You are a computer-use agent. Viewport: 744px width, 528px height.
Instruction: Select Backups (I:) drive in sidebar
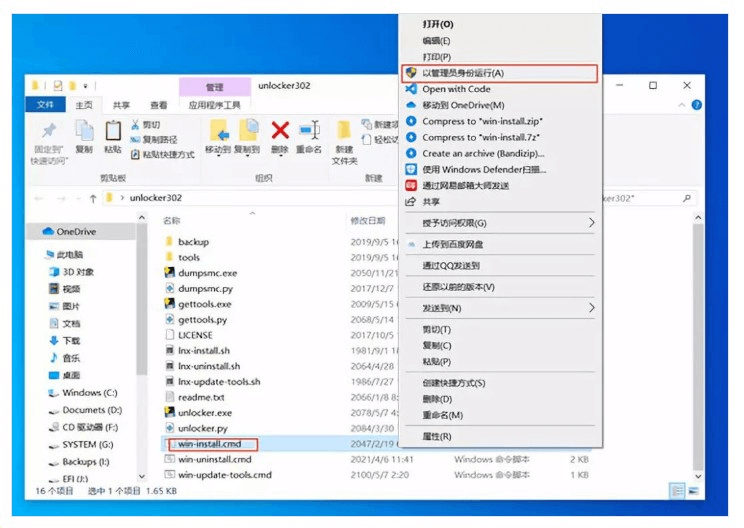click(79, 462)
